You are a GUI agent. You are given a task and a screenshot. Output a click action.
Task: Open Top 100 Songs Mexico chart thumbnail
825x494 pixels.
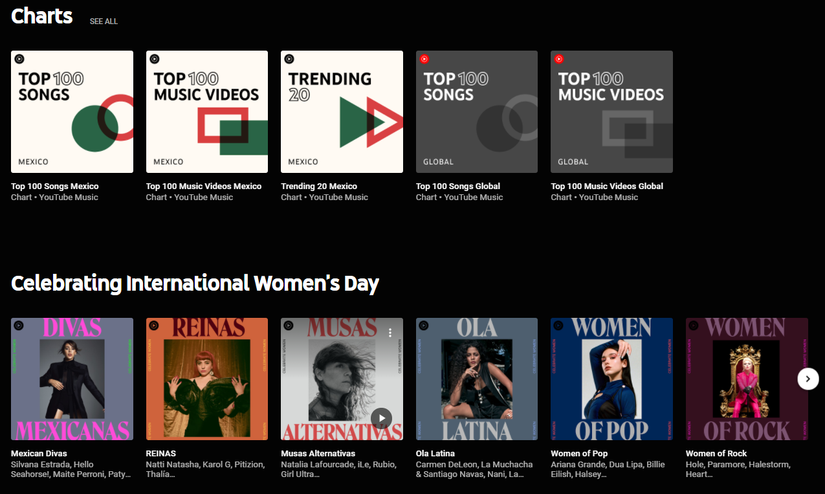tap(72, 112)
